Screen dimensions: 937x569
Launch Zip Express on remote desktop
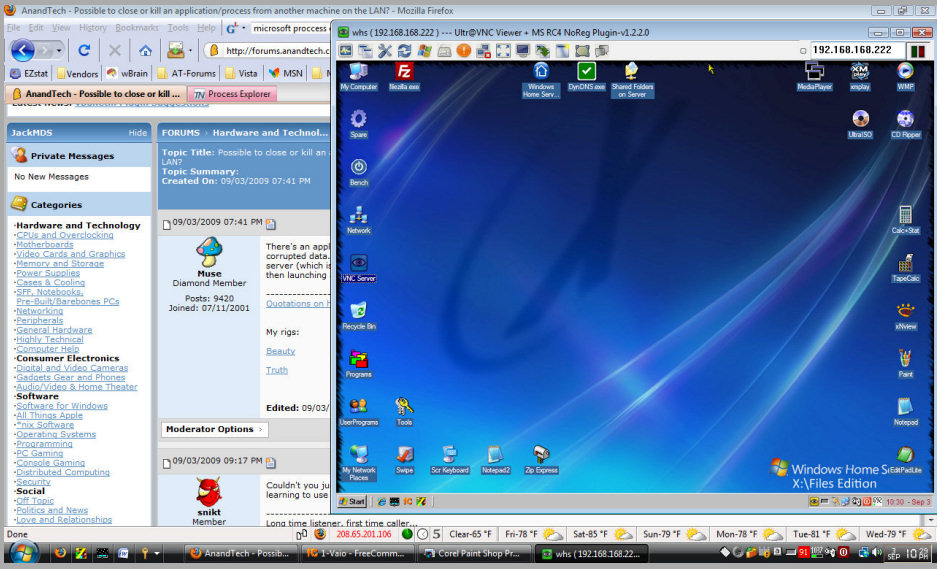[x=541, y=459]
